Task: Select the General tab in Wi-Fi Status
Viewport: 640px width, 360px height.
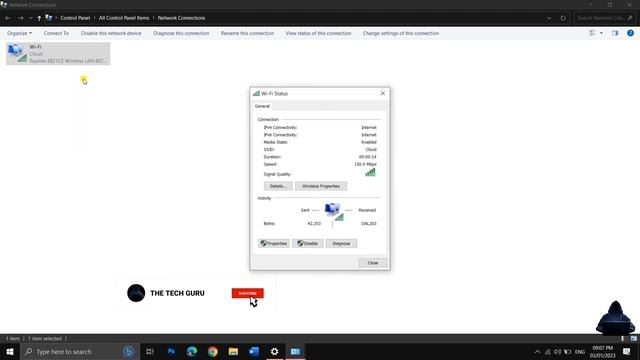Action: pyautogui.click(x=262, y=106)
